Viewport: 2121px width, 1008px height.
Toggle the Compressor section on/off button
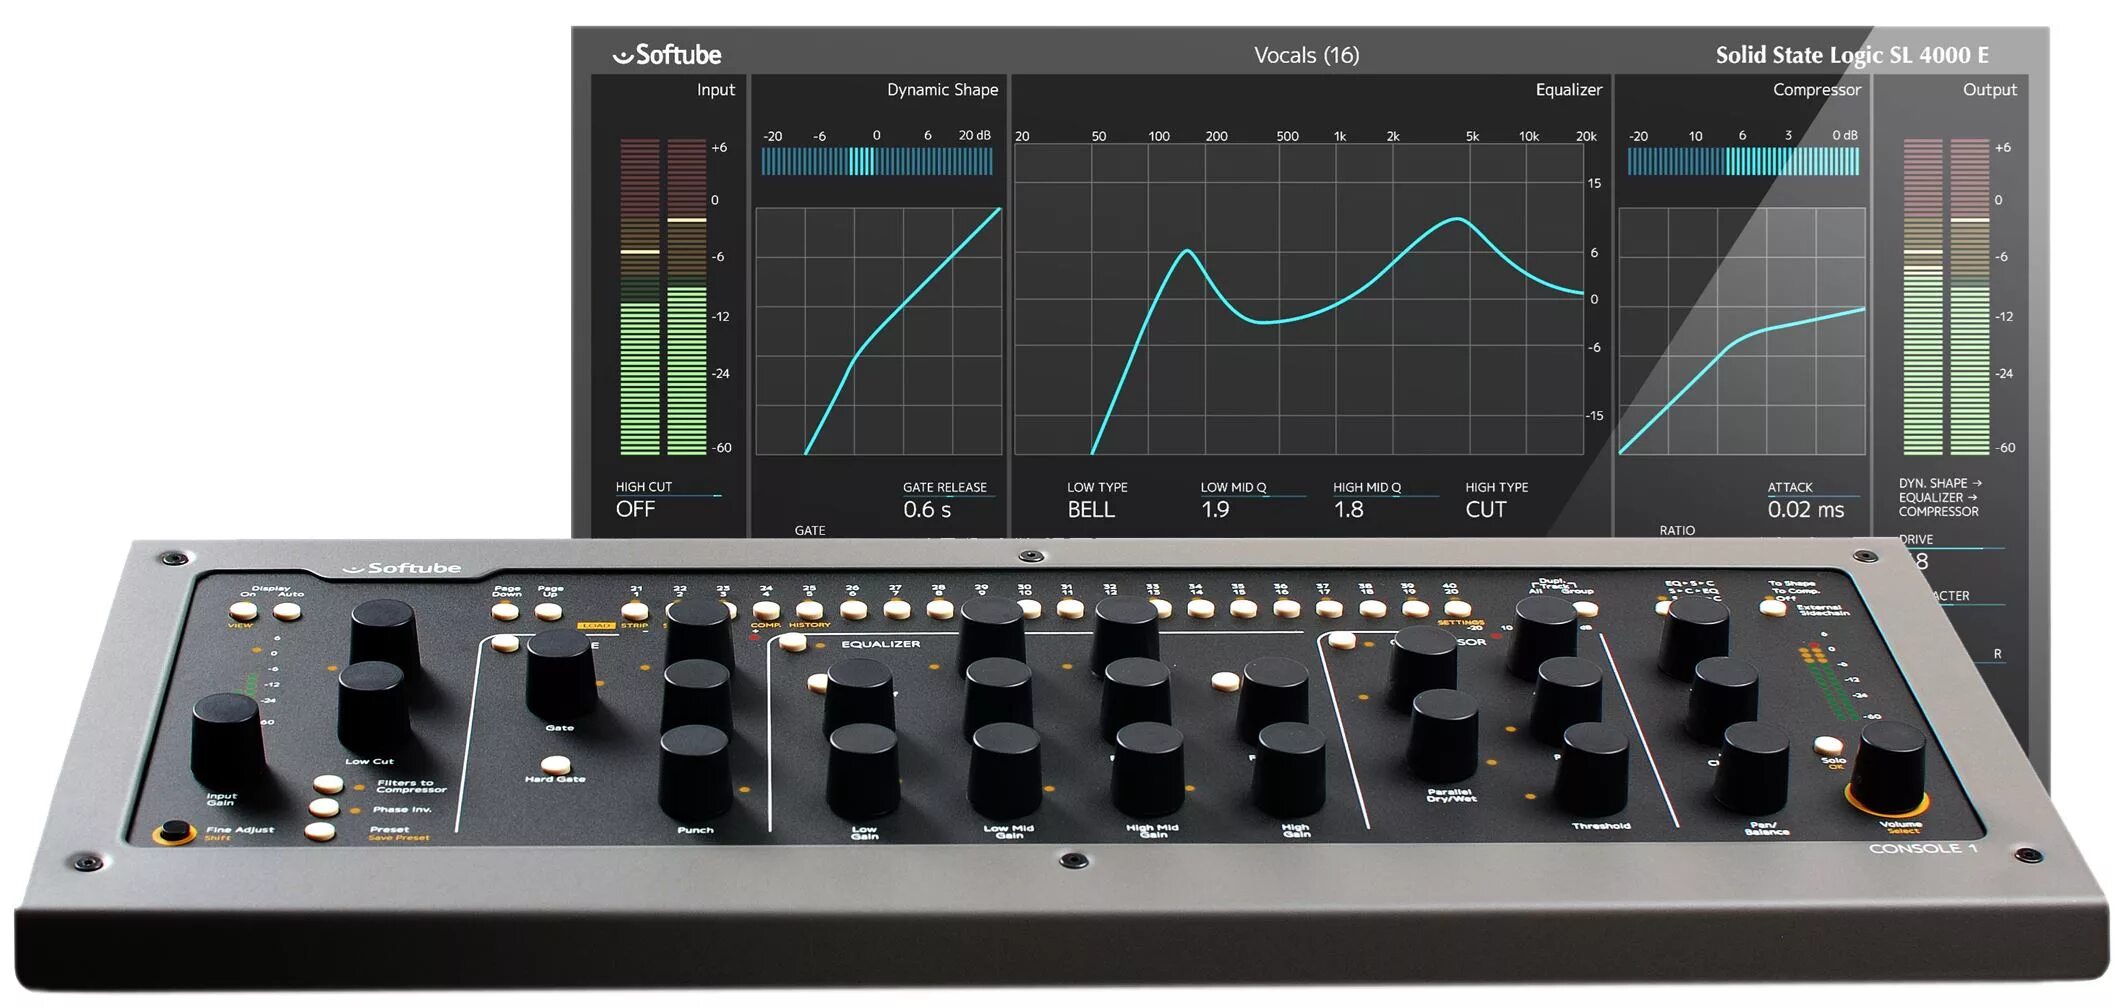point(1341,640)
